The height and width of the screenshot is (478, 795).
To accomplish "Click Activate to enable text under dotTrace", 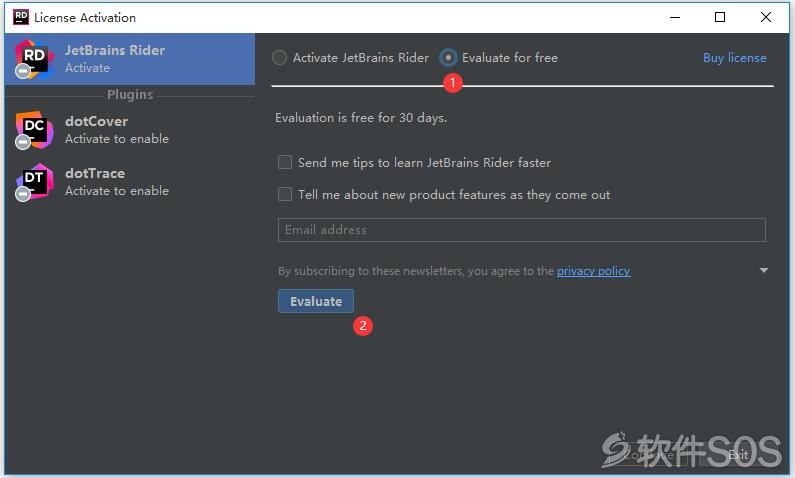I will 117,191.
